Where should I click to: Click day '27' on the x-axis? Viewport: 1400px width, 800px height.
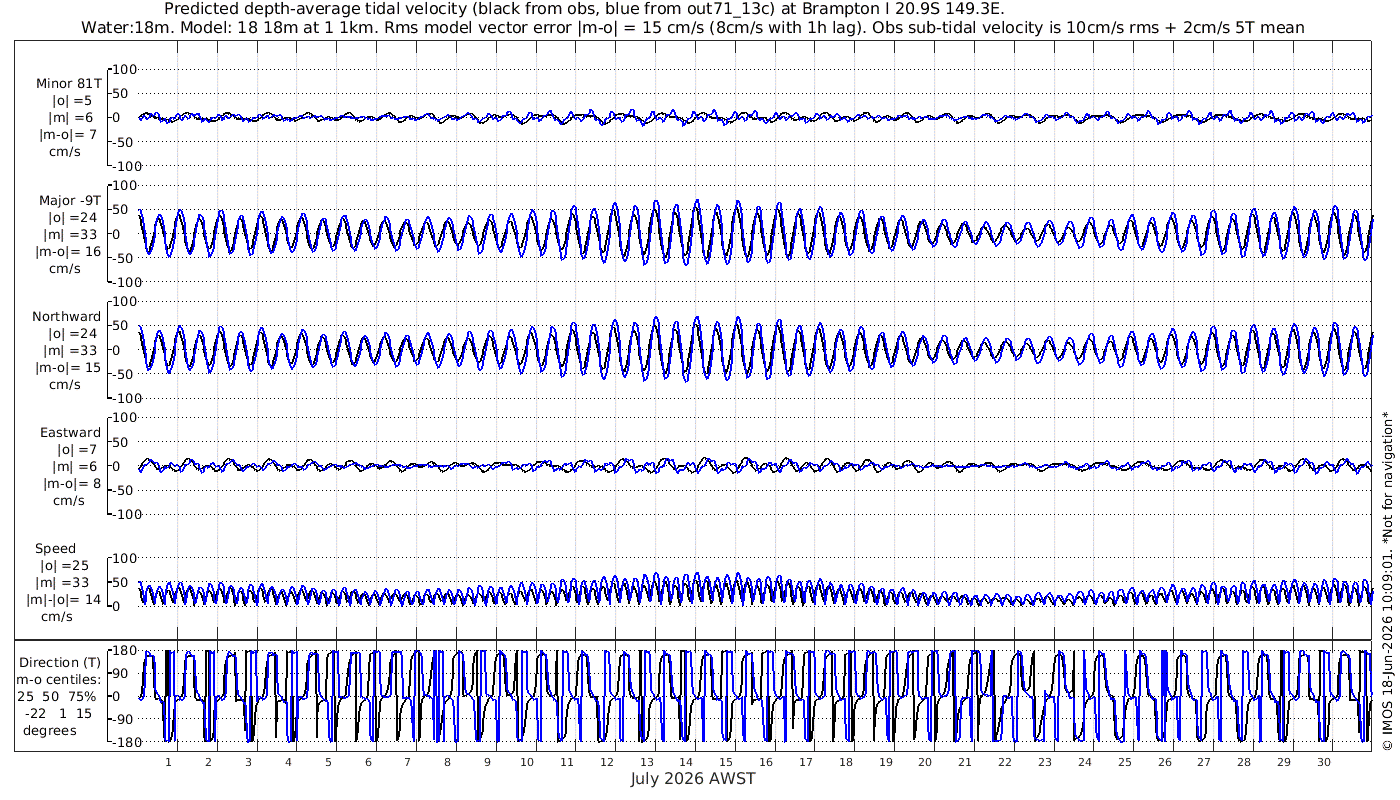point(1204,761)
